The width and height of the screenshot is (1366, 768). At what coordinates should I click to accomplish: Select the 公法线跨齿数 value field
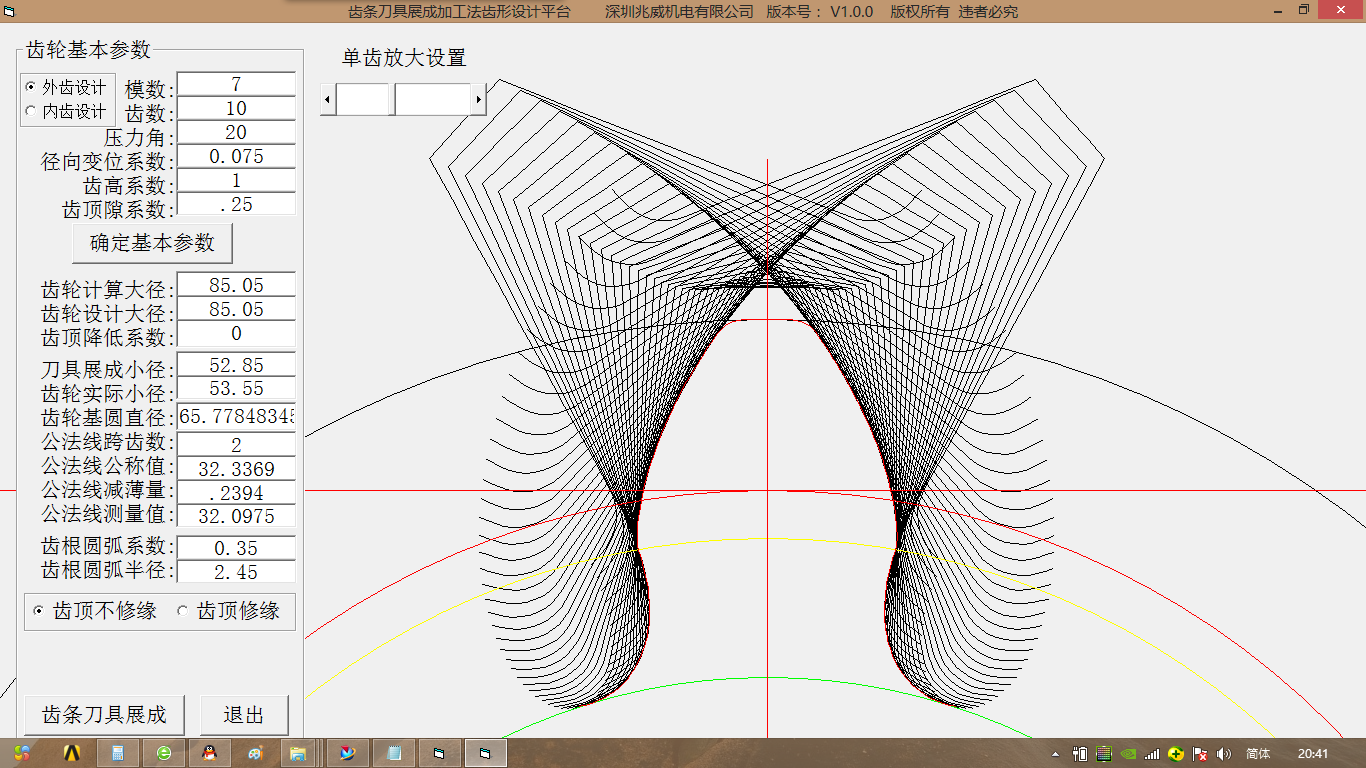[236, 444]
